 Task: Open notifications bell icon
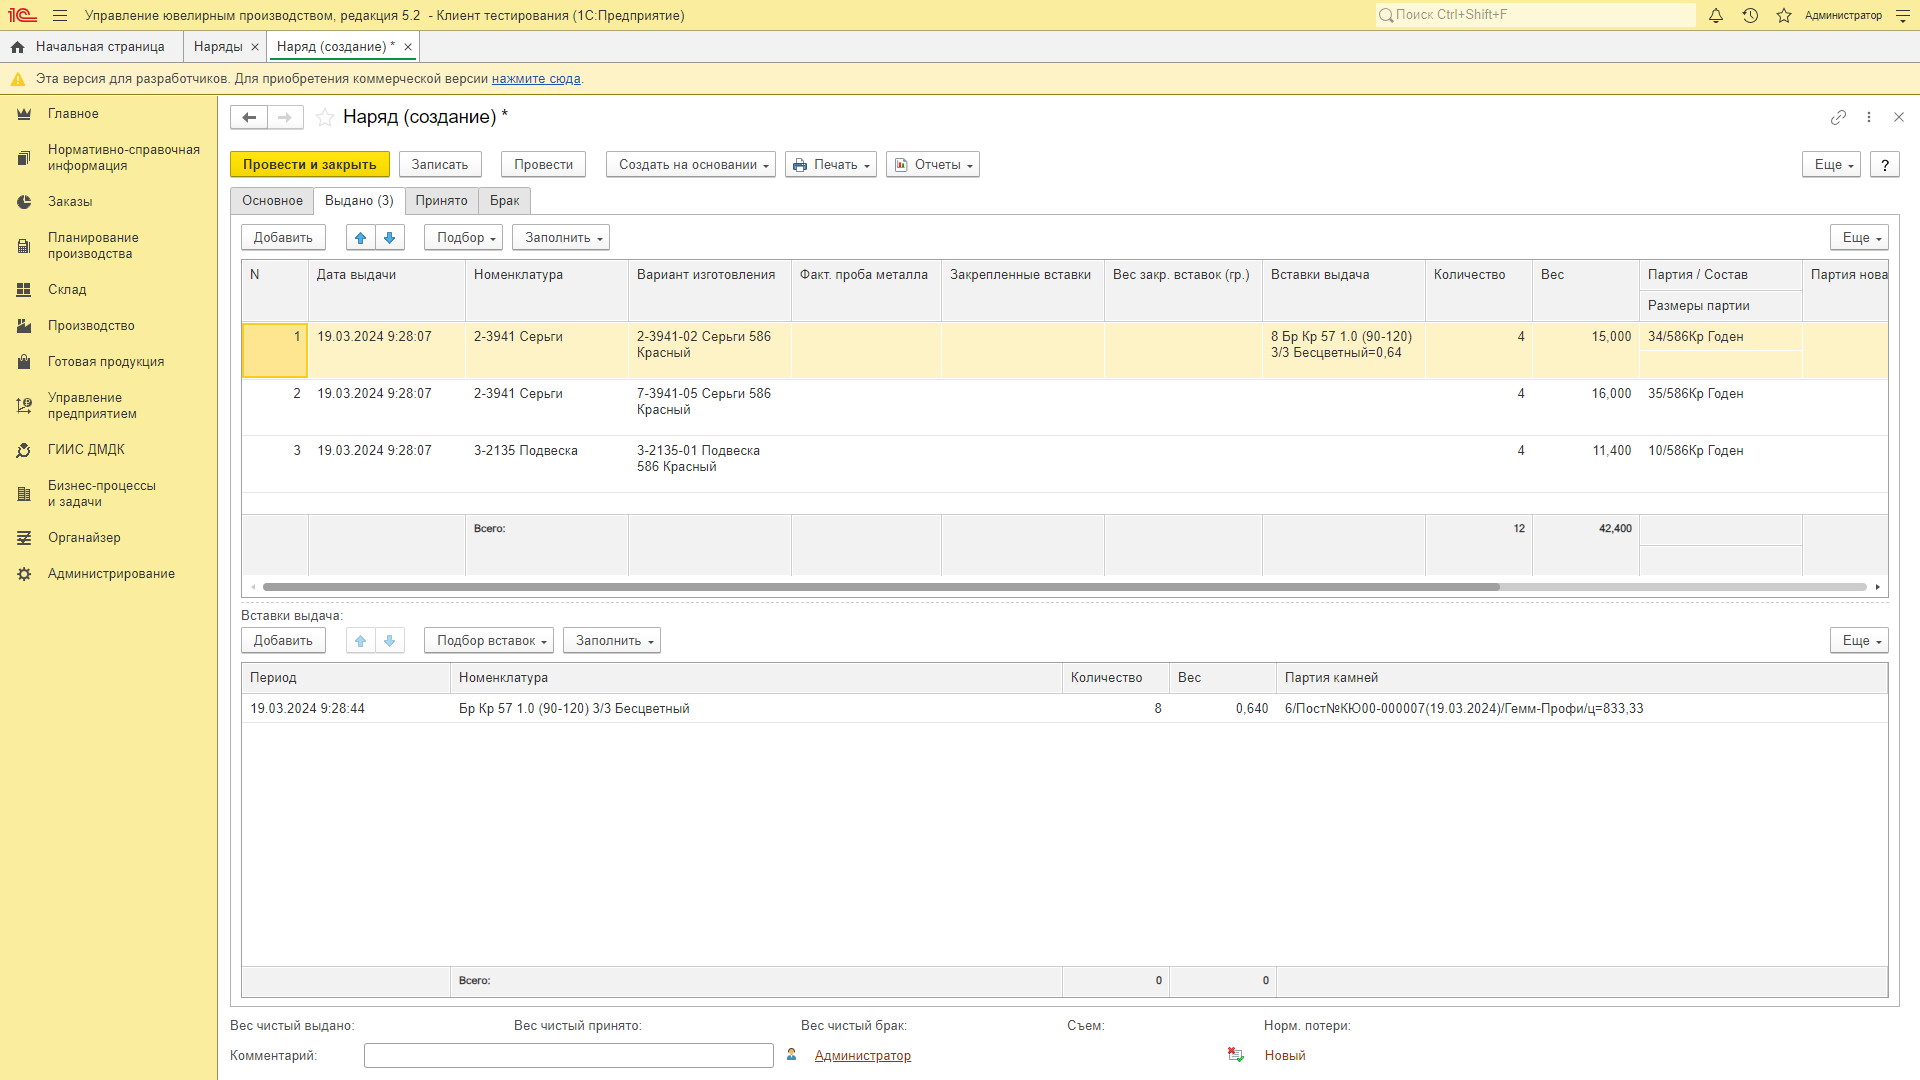pos(1716,16)
